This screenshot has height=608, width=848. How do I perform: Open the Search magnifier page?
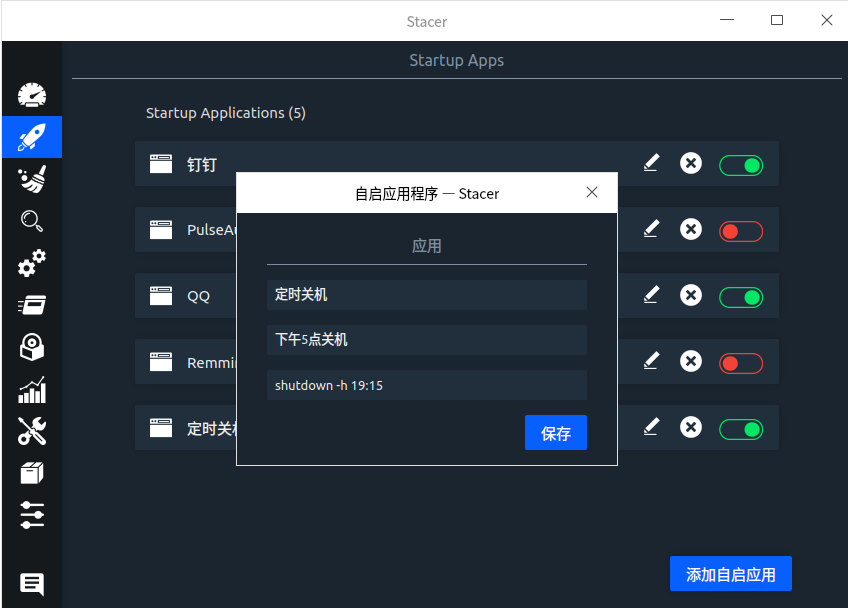32,221
